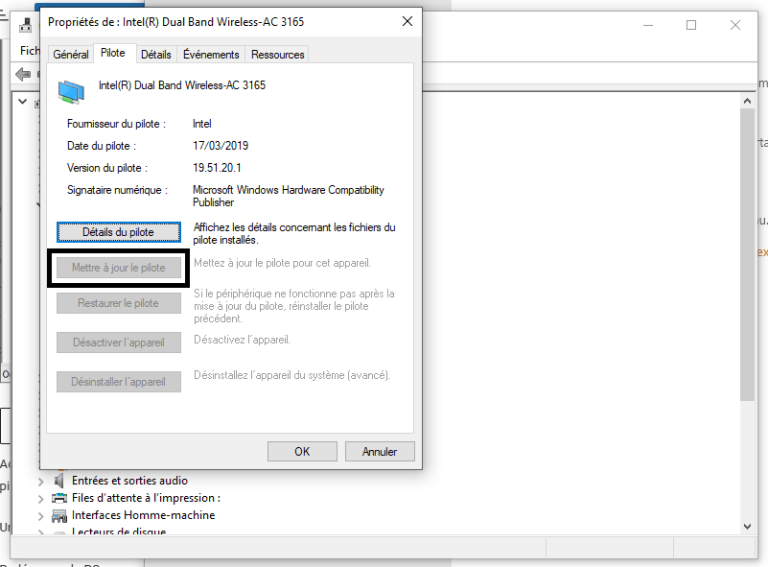Click the Intel provider value

click(x=202, y=124)
